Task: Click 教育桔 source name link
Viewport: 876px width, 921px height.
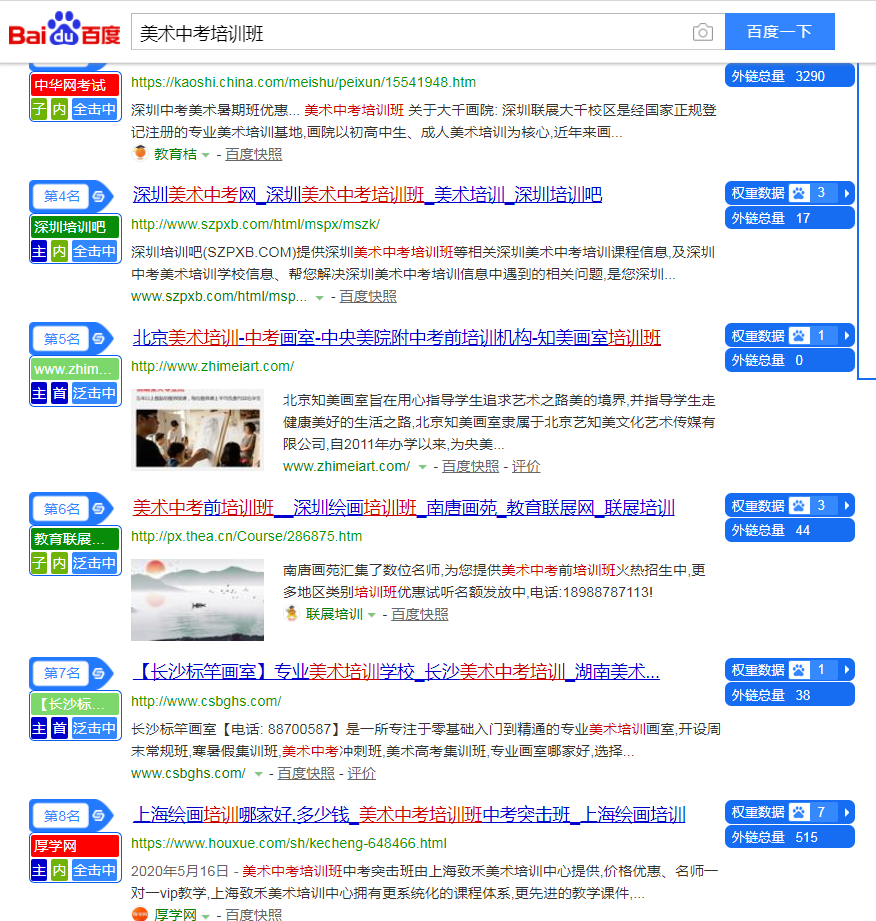Action: coord(175,154)
